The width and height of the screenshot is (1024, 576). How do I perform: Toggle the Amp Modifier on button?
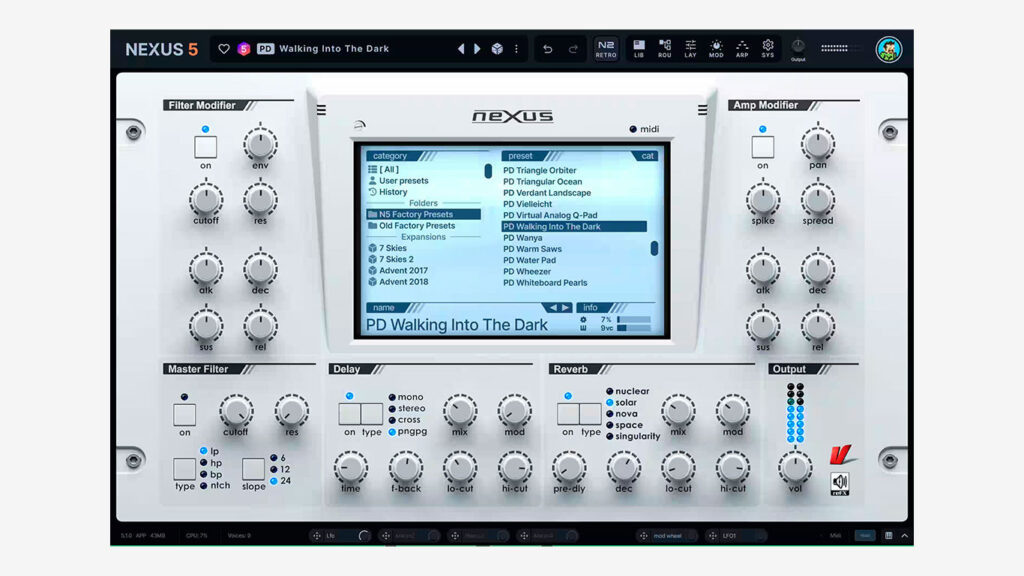pos(763,147)
